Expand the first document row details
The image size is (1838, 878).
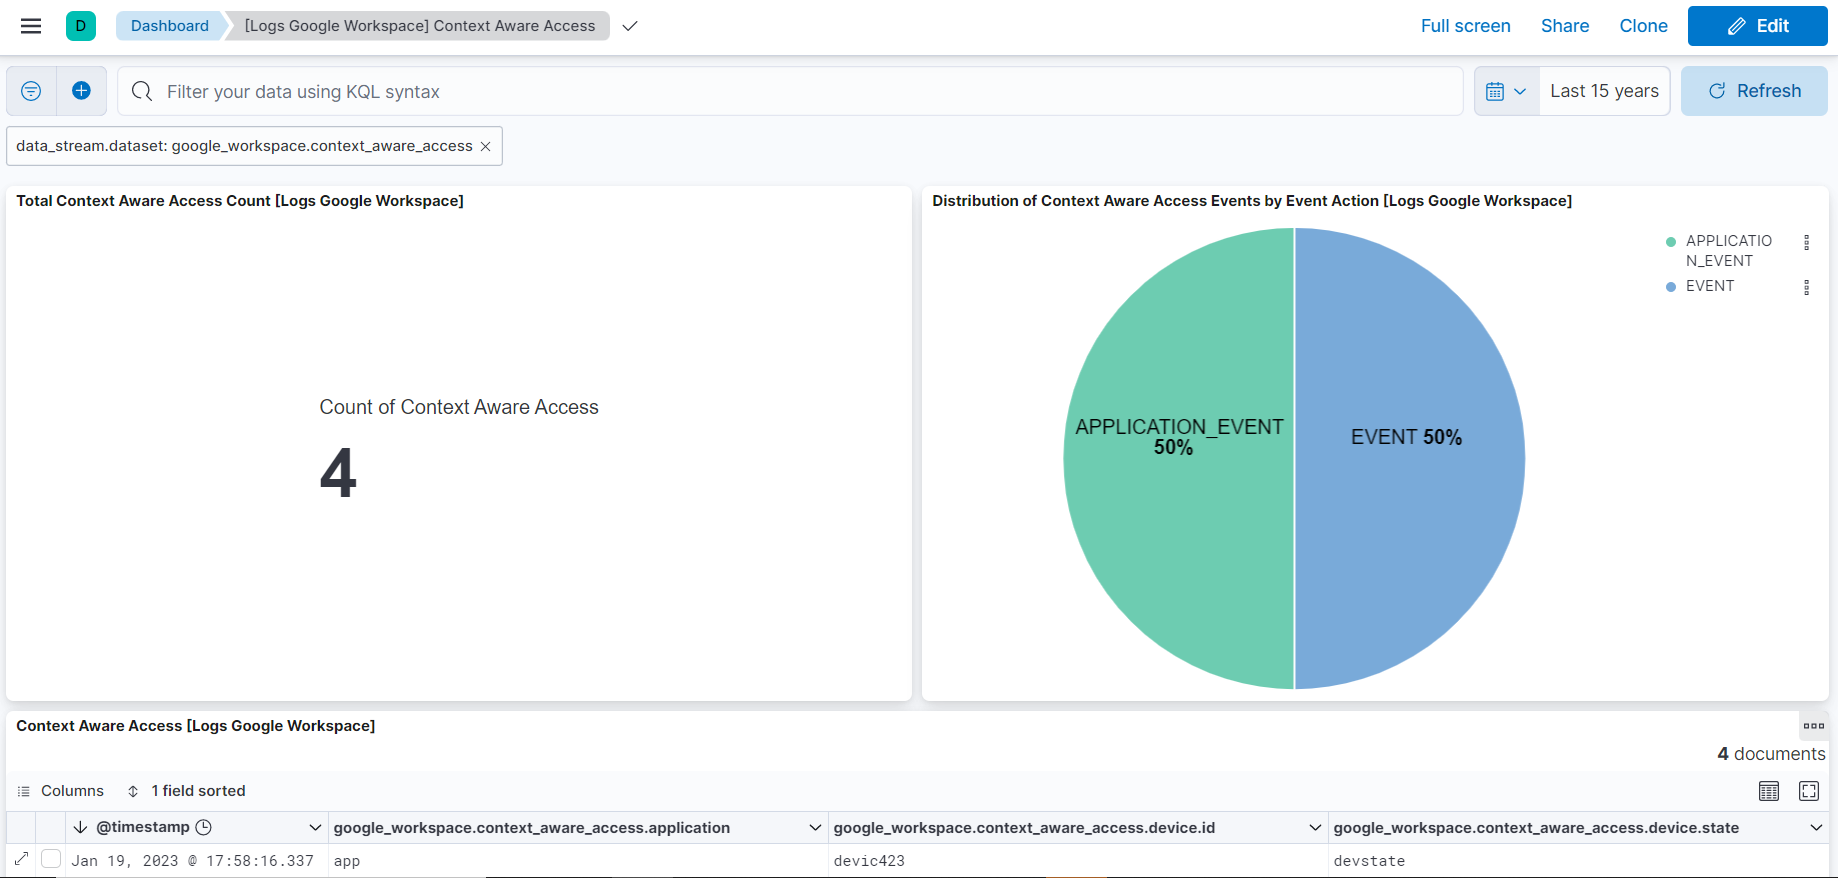coord(21,860)
